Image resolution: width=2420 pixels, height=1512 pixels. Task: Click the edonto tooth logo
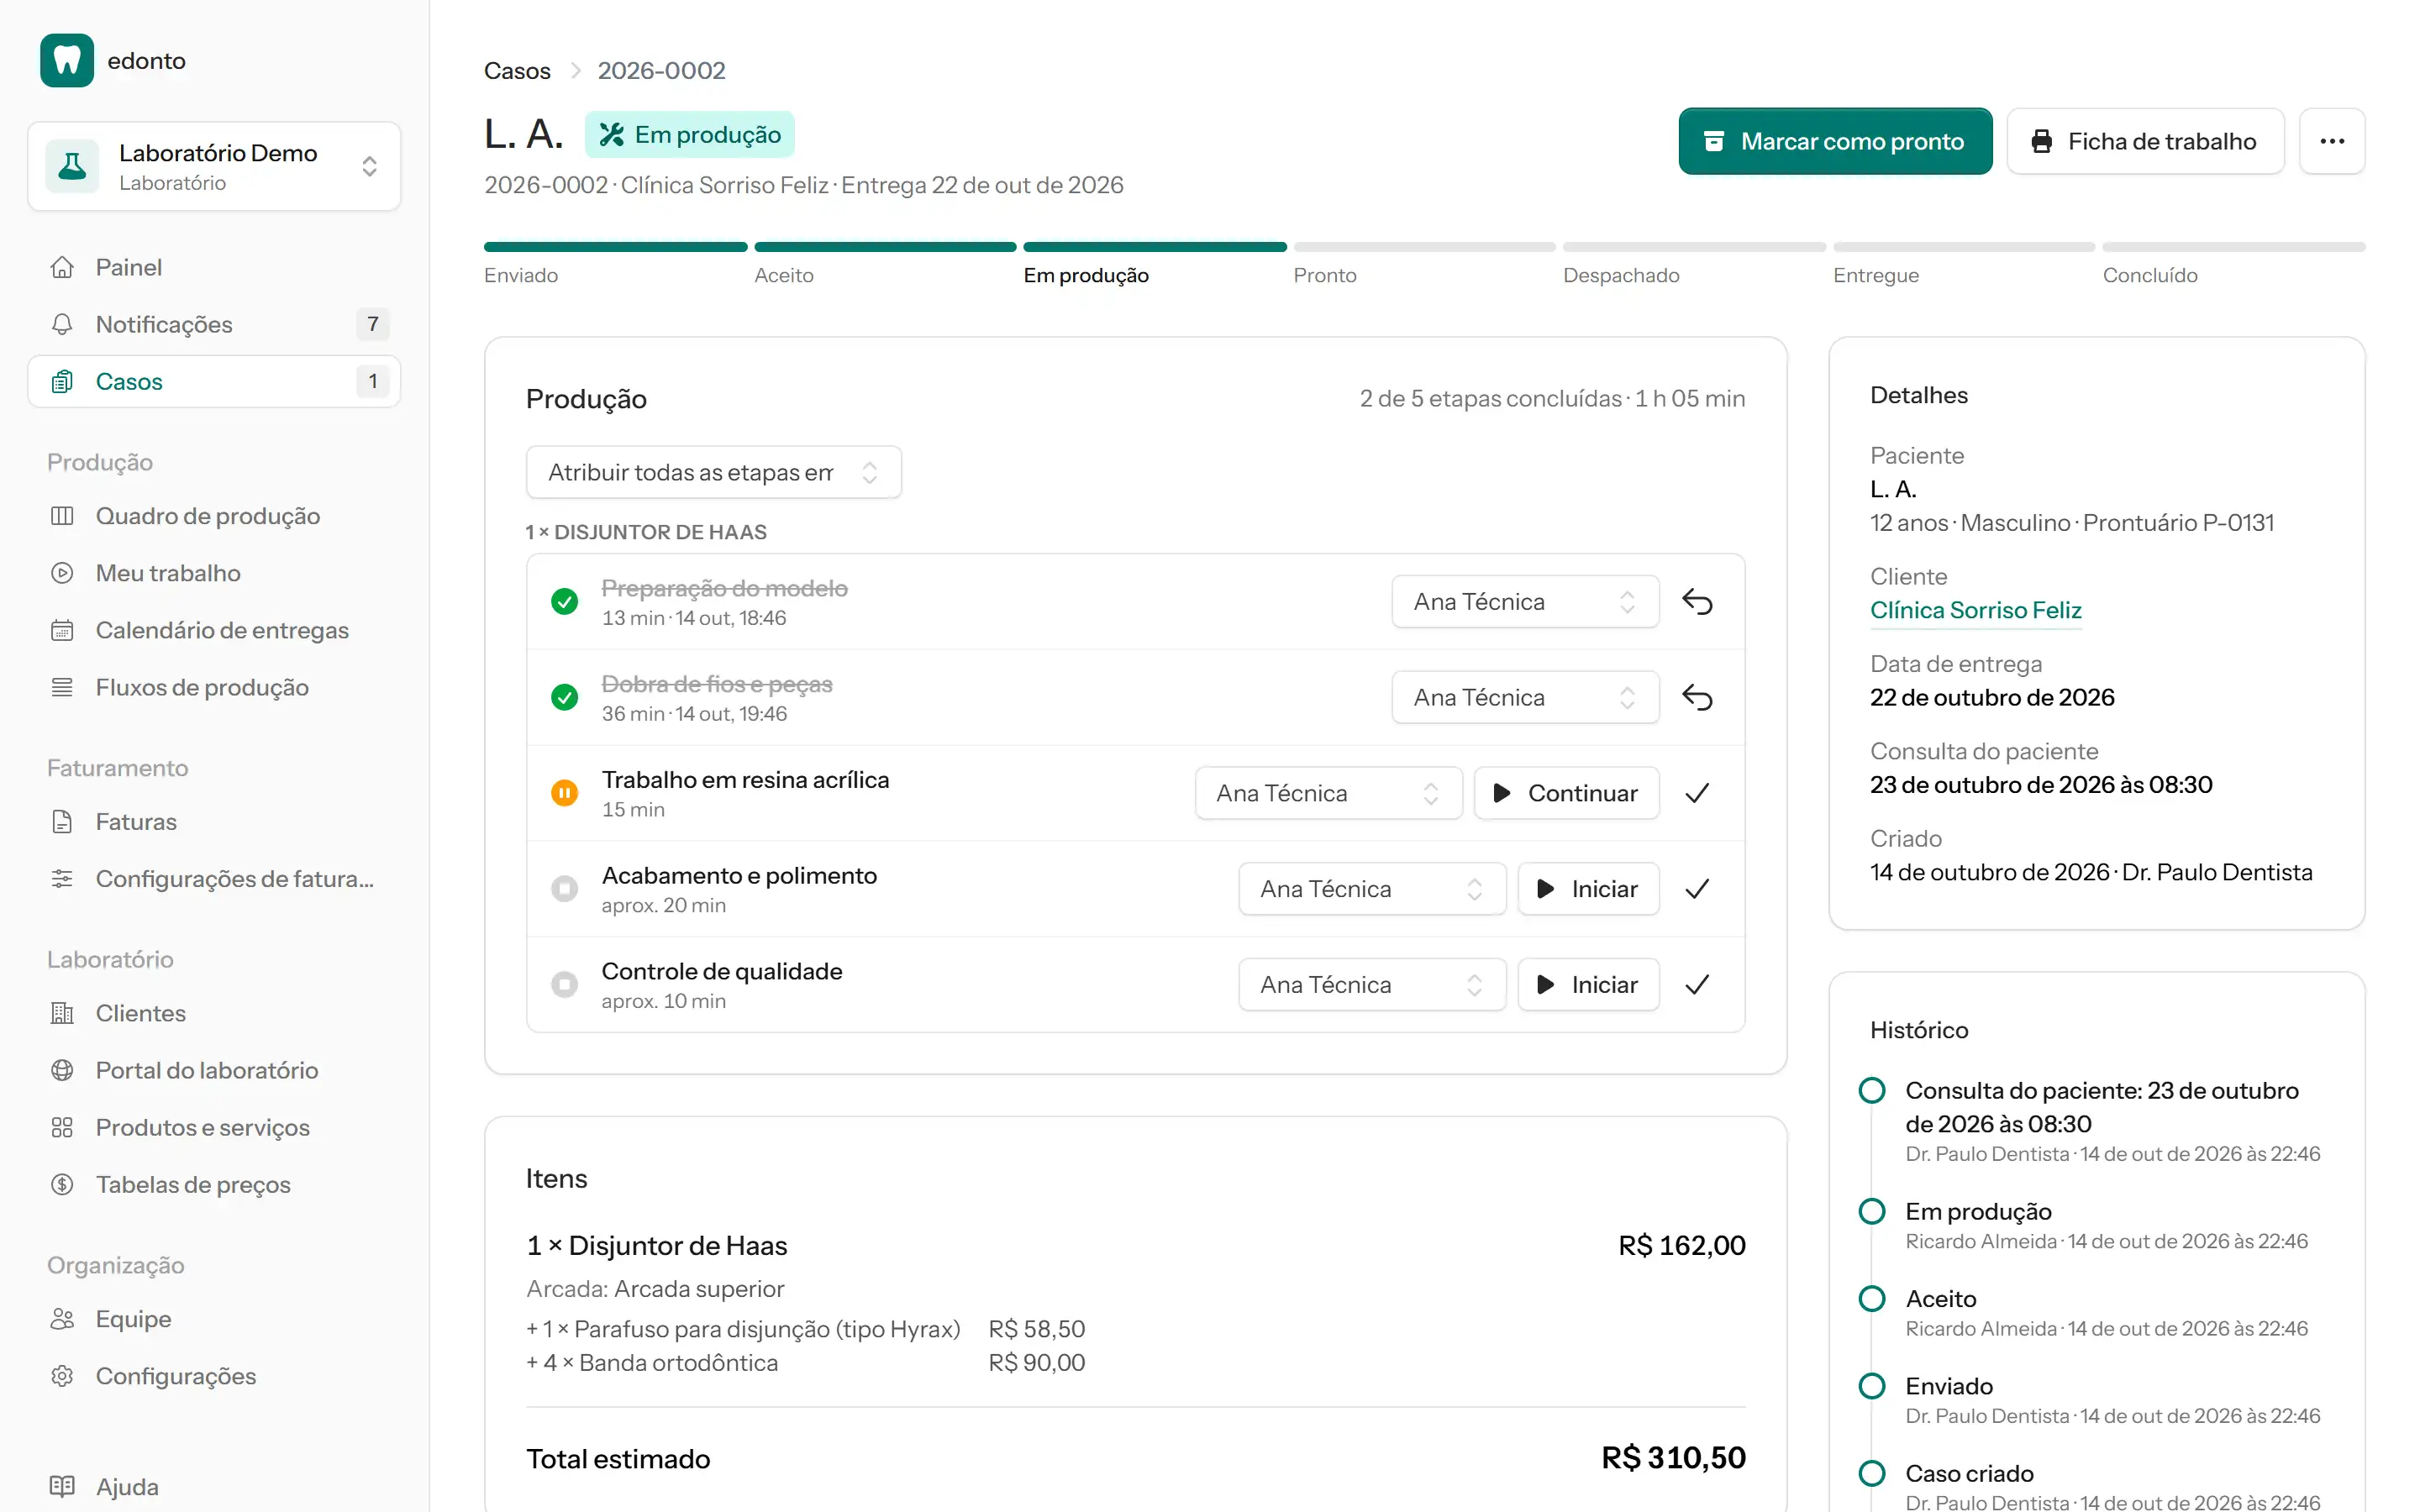67,61
